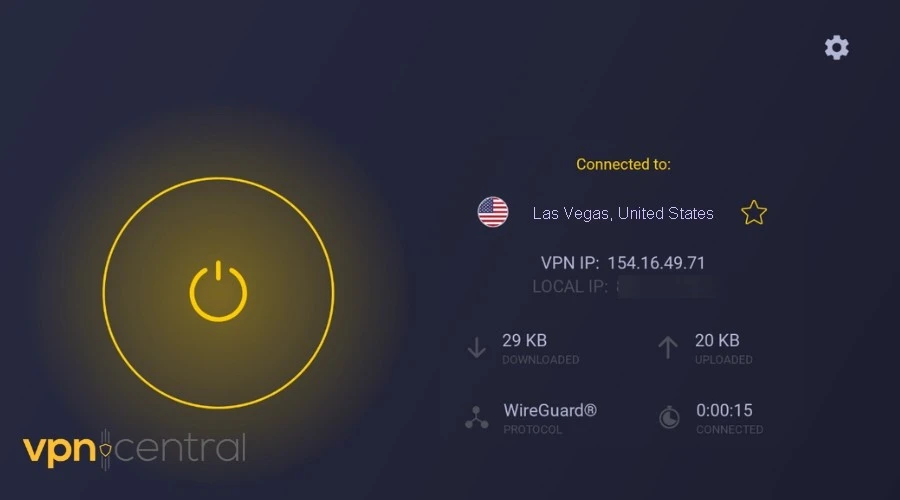Screen dimensions: 900x500
Task: Click the 0:00:15 connected time
Action: pos(724,410)
